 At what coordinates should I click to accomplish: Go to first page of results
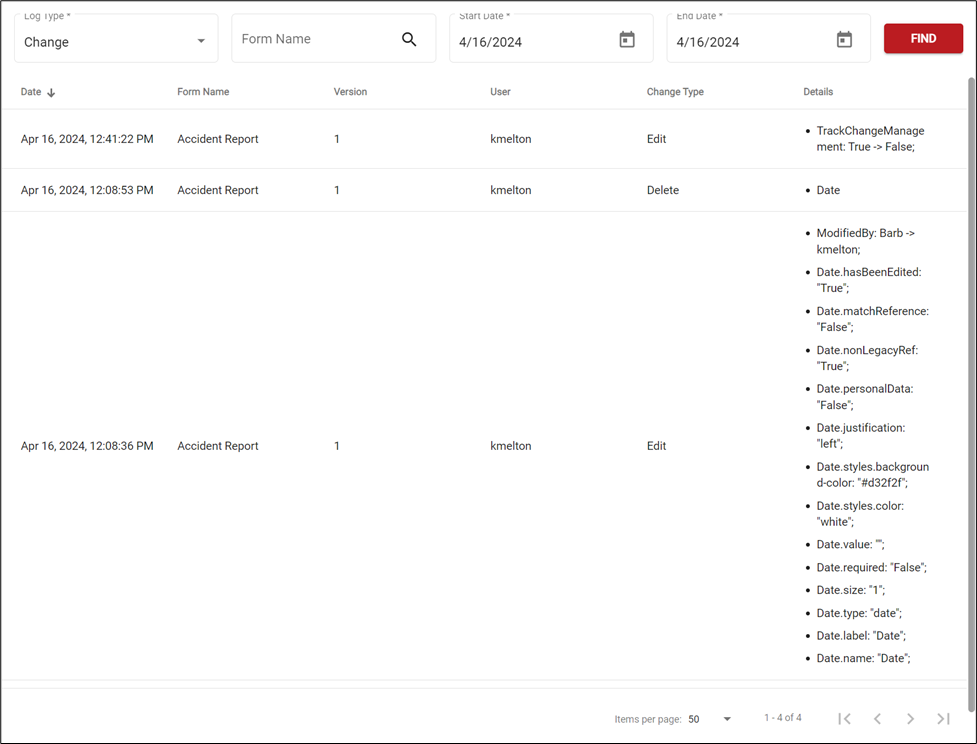pyautogui.click(x=844, y=718)
